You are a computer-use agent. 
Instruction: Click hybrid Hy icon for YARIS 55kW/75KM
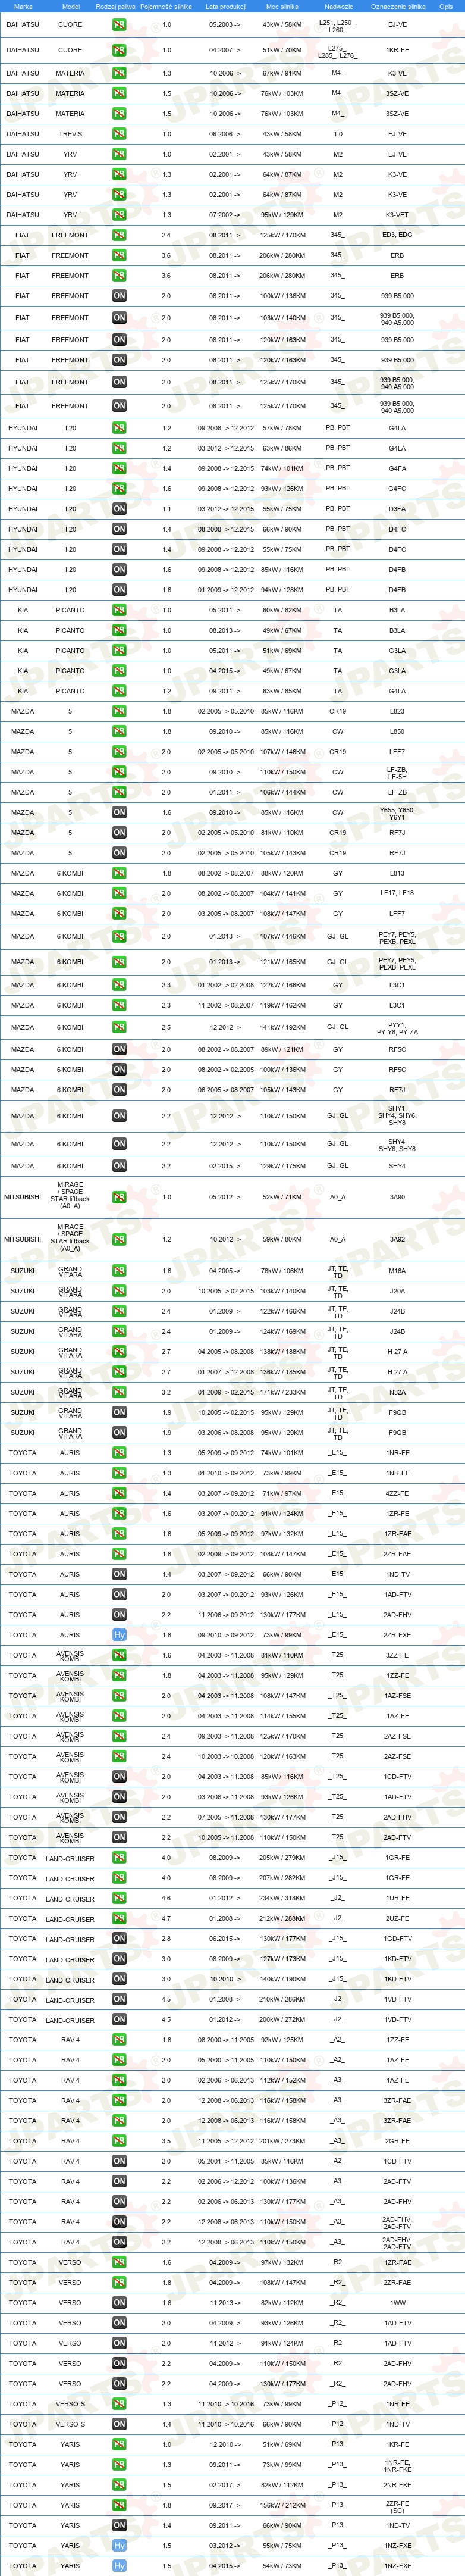click(x=119, y=2546)
